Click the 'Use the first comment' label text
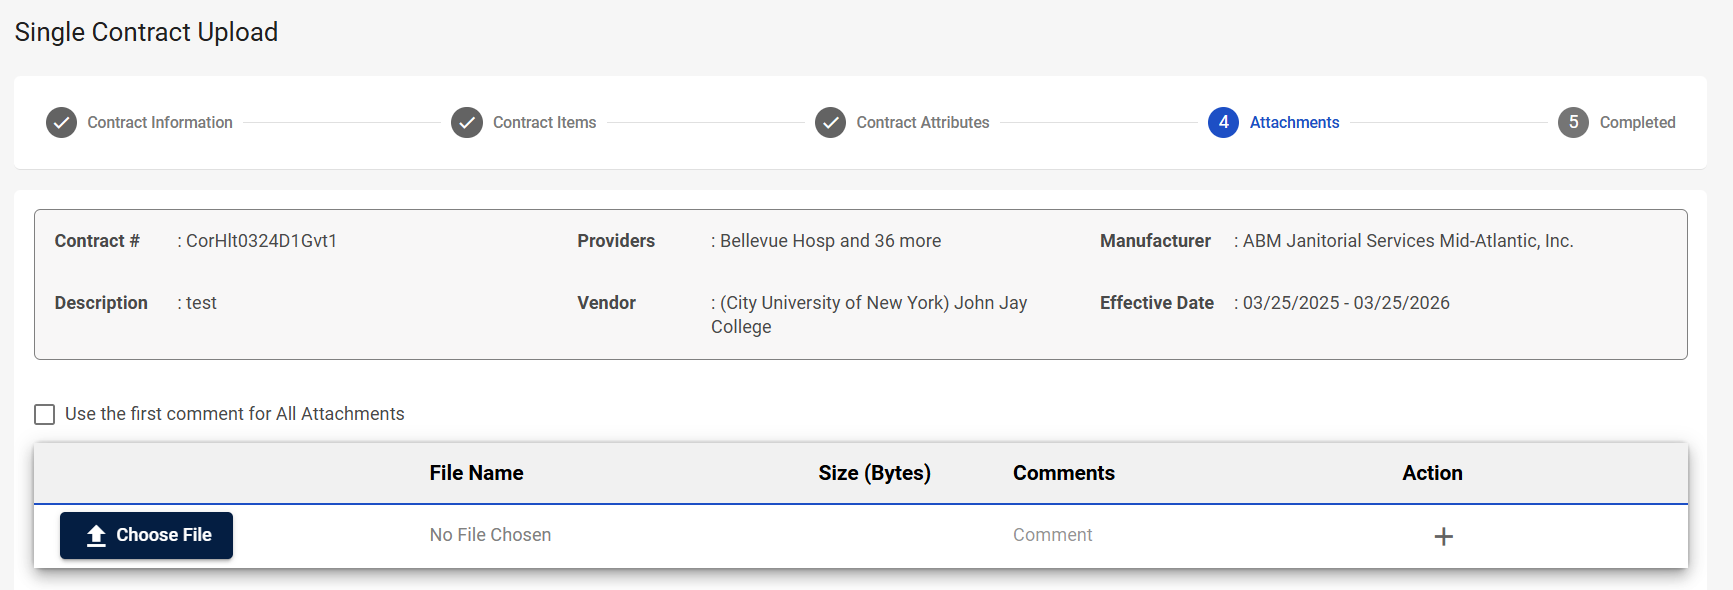Image resolution: width=1733 pixels, height=590 pixels. point(235,414)
